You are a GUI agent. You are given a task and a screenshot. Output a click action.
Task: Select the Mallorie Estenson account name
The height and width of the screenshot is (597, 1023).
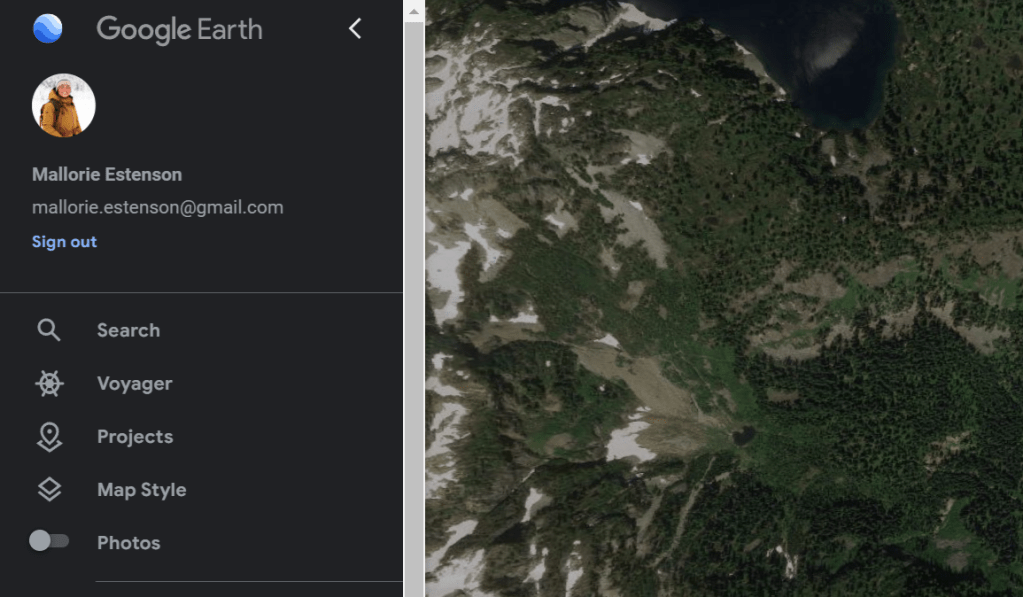pyautogui.click(x=107, y=175)
